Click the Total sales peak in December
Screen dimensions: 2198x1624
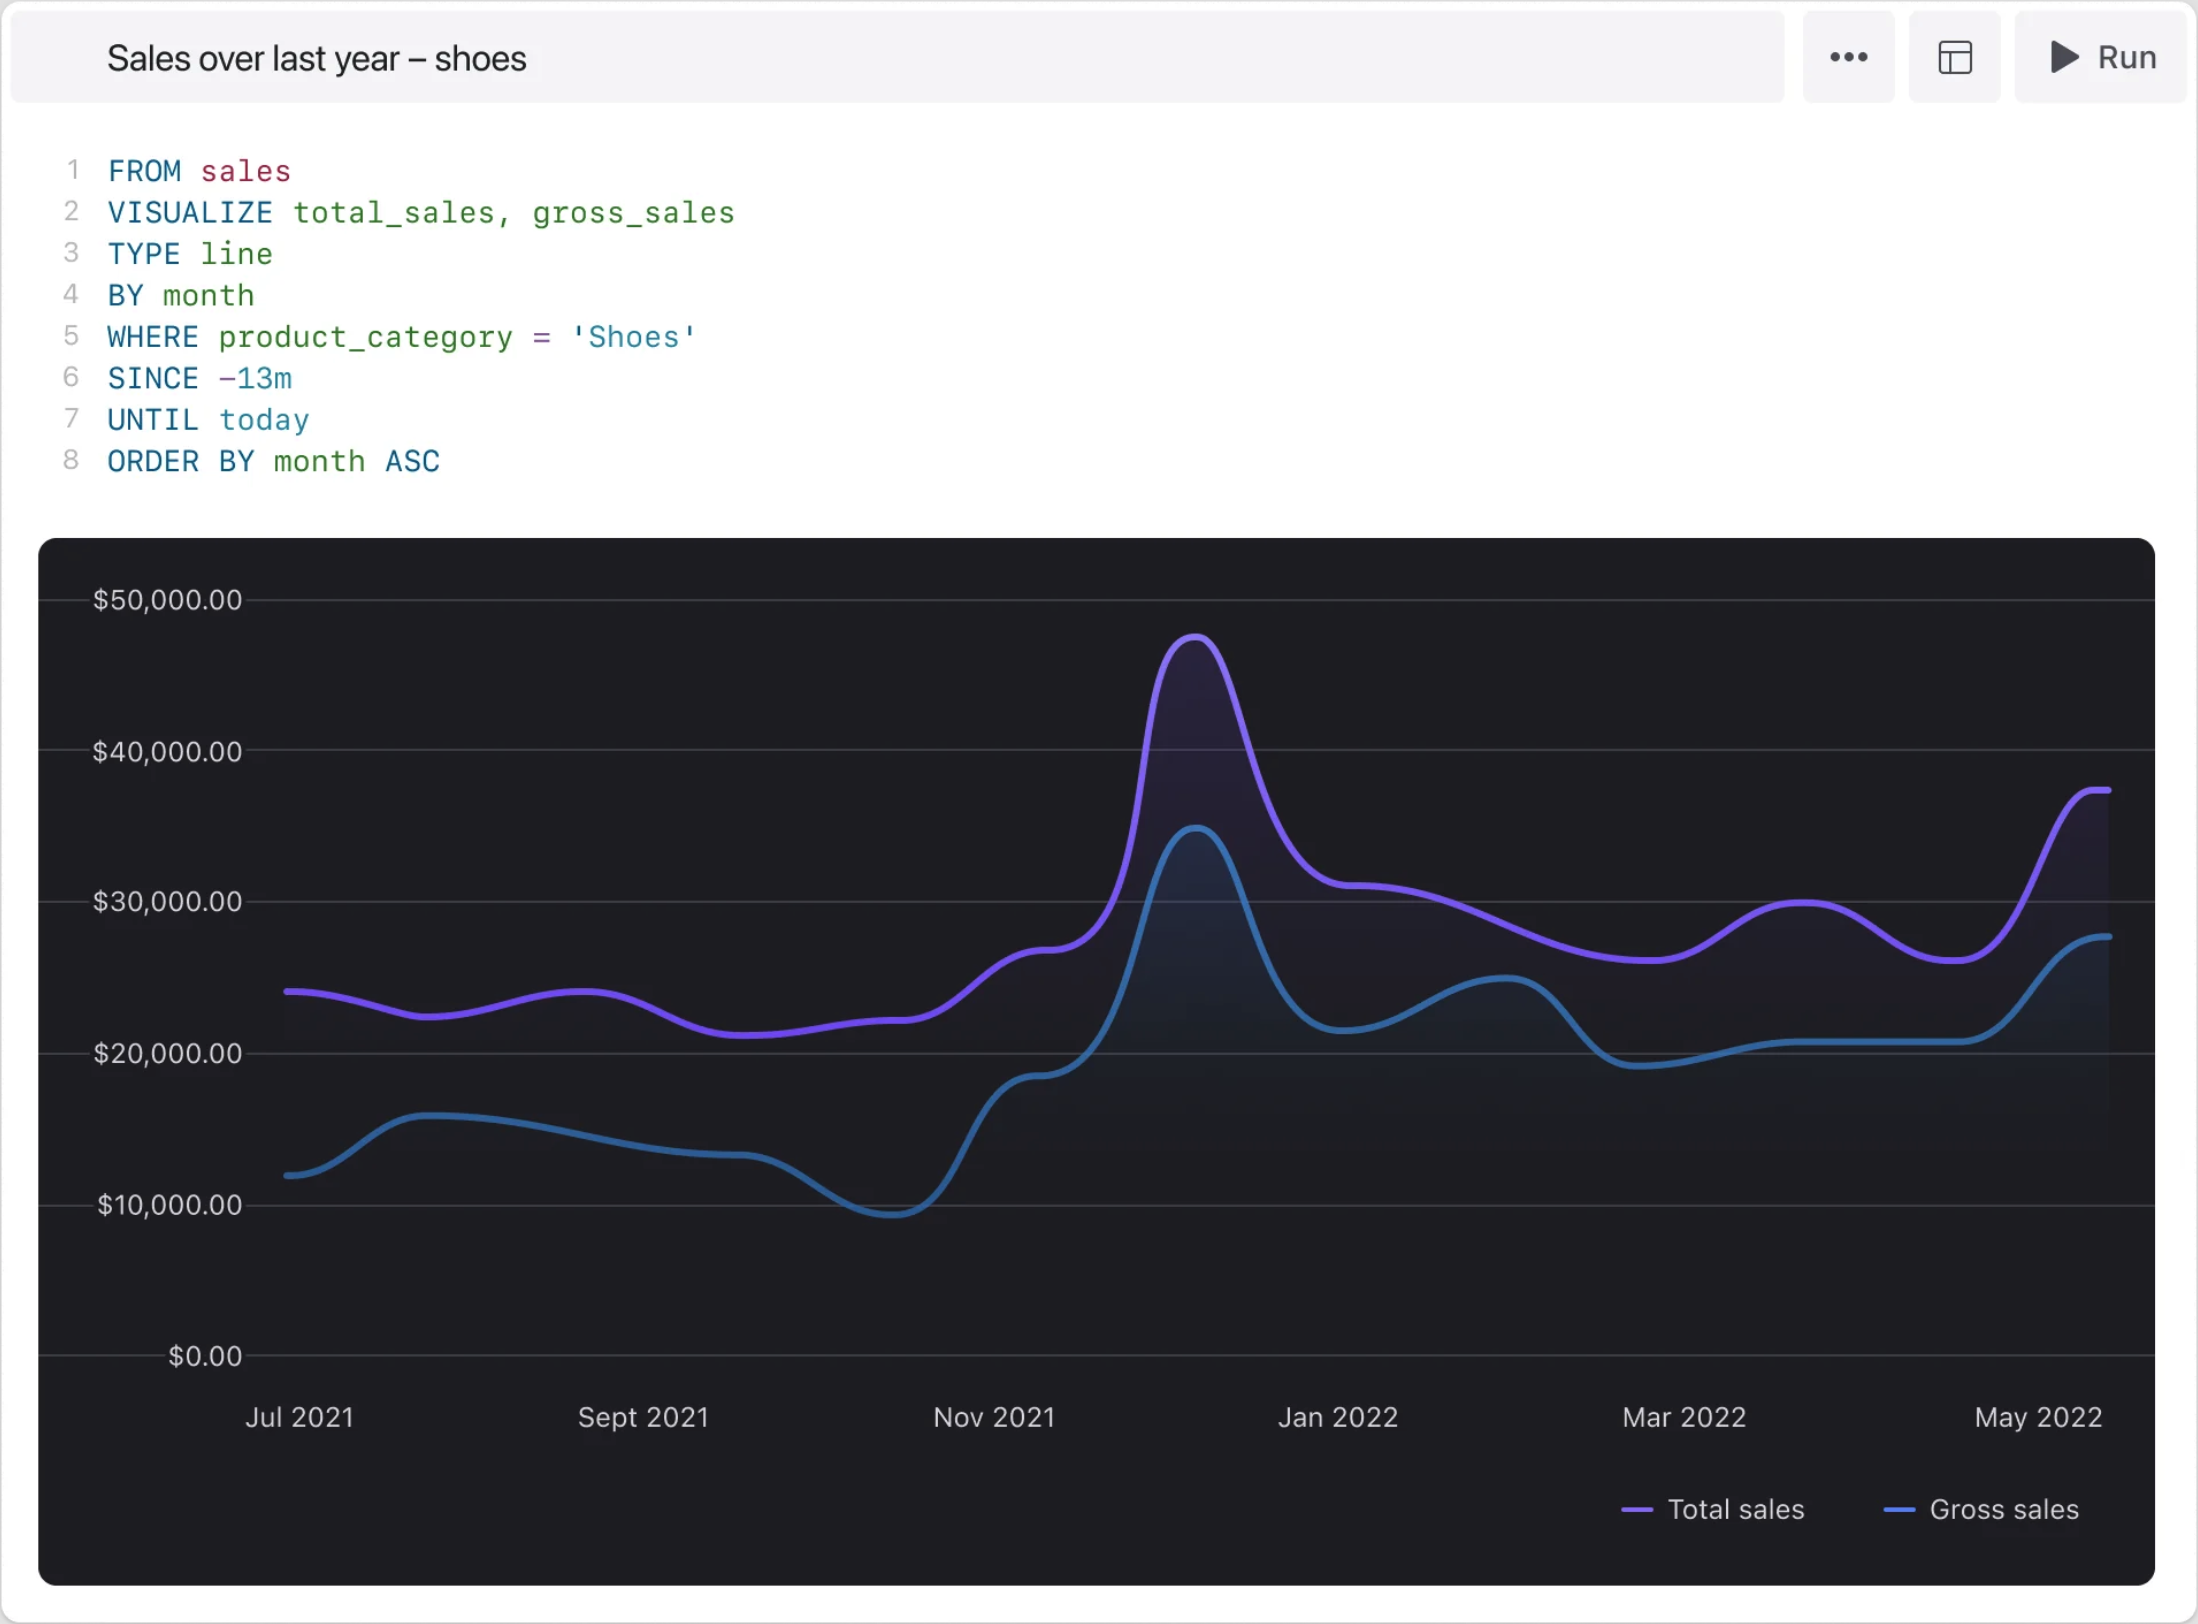(x=1195, y=637)
